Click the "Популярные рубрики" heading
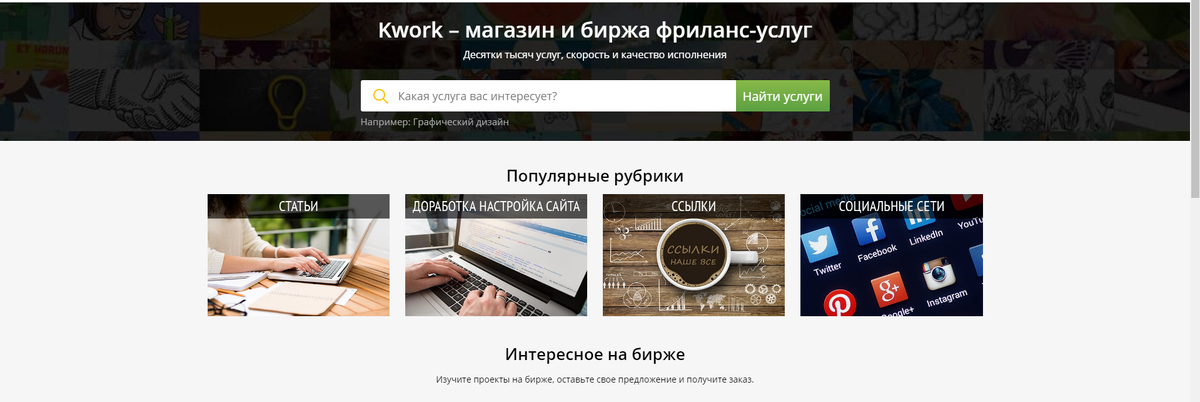 pos(595,176)
